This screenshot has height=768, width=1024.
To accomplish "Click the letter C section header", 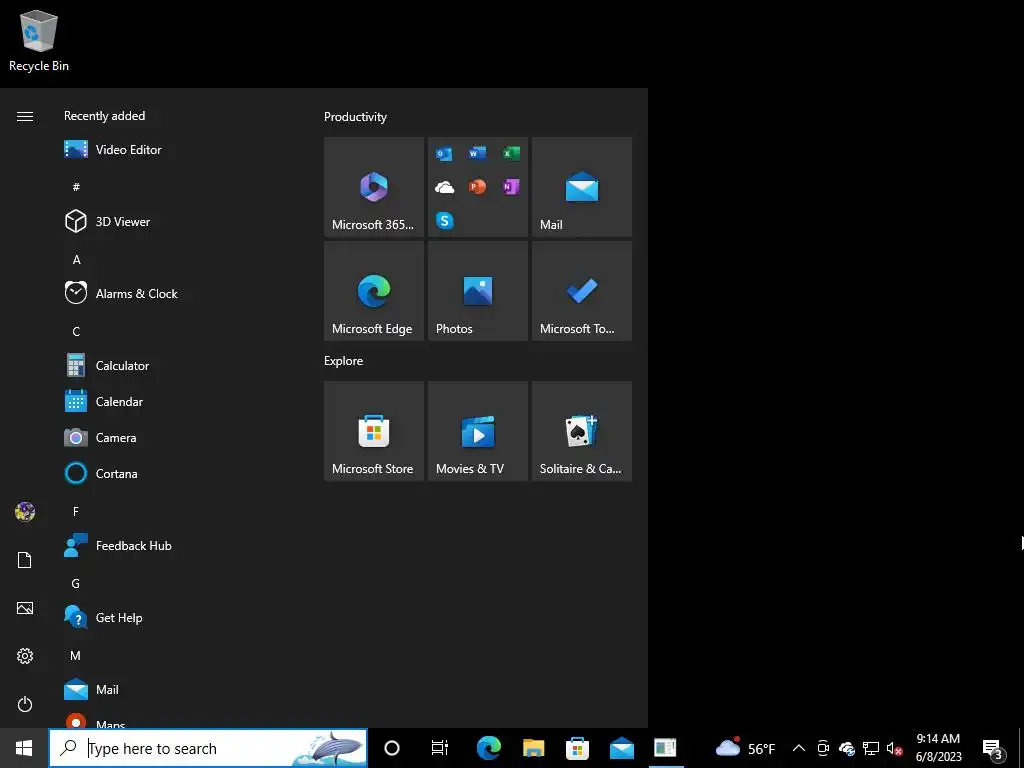I will (x=76, y=331).
